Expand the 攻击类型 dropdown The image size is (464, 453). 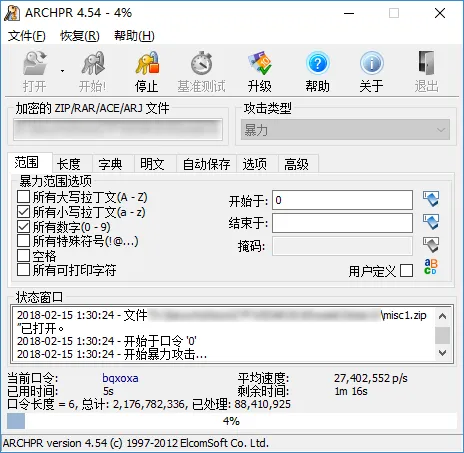[x=345, y=130]
